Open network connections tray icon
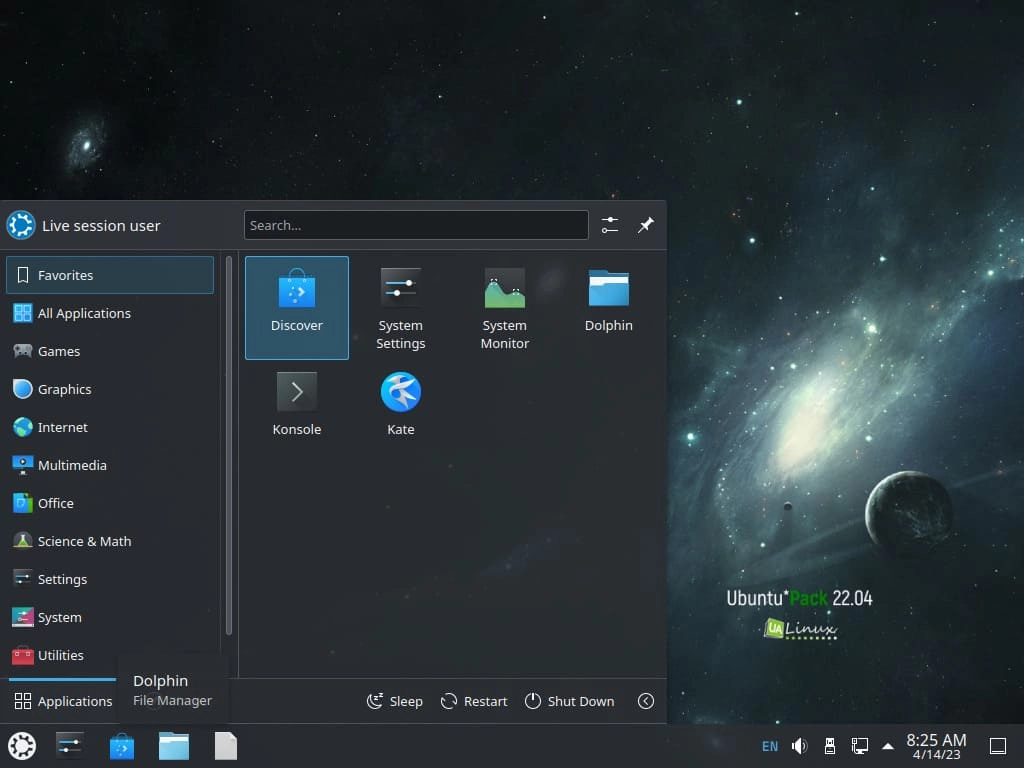 [859, 746]
